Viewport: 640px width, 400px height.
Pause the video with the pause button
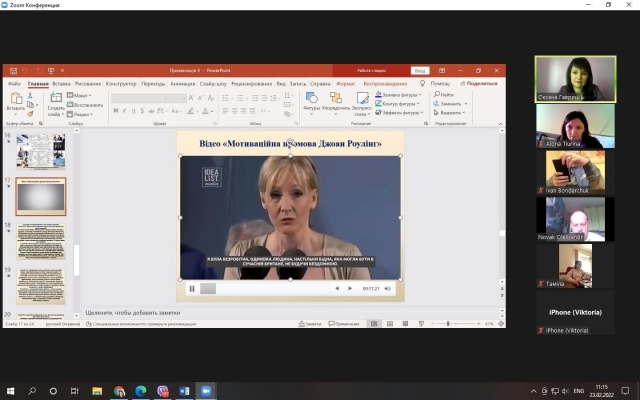[x=192, y=288]
